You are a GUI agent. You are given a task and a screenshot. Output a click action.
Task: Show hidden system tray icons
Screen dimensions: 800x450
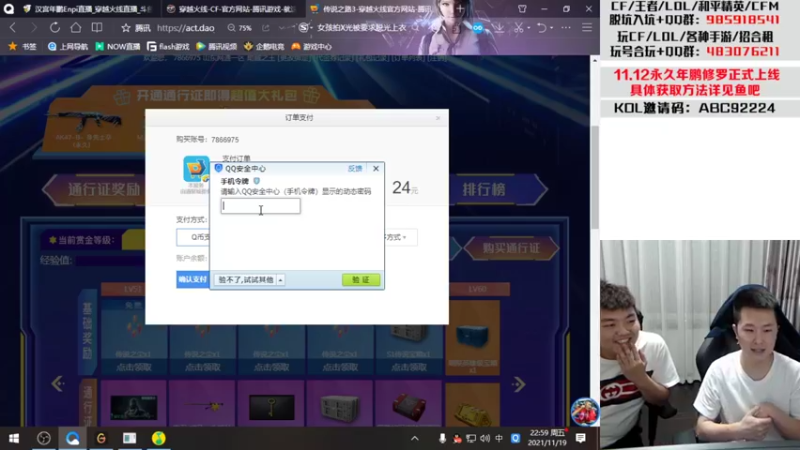[415, 438]
